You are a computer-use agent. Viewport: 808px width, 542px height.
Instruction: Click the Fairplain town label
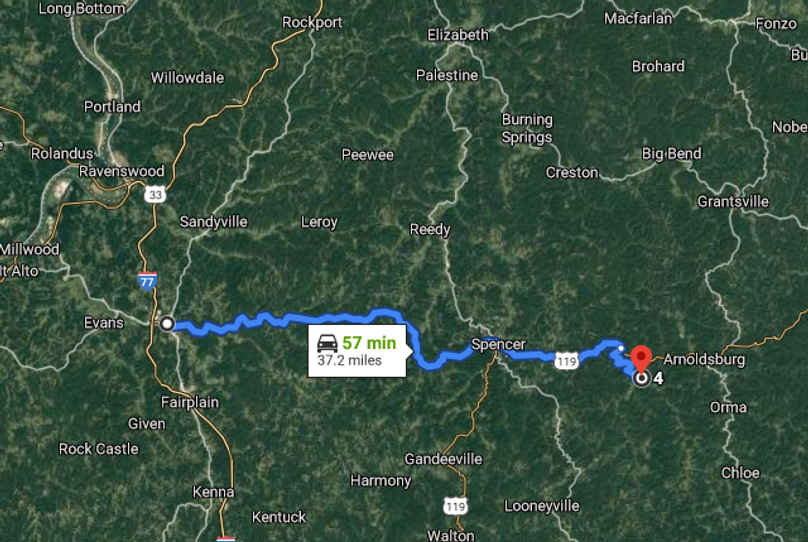[190, 402]
